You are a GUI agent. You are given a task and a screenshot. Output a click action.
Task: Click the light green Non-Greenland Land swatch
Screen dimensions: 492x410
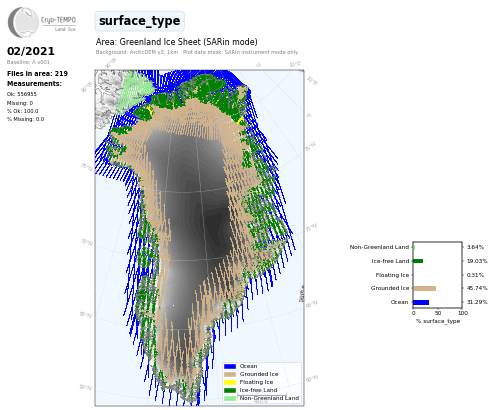[x=230, y=398]
